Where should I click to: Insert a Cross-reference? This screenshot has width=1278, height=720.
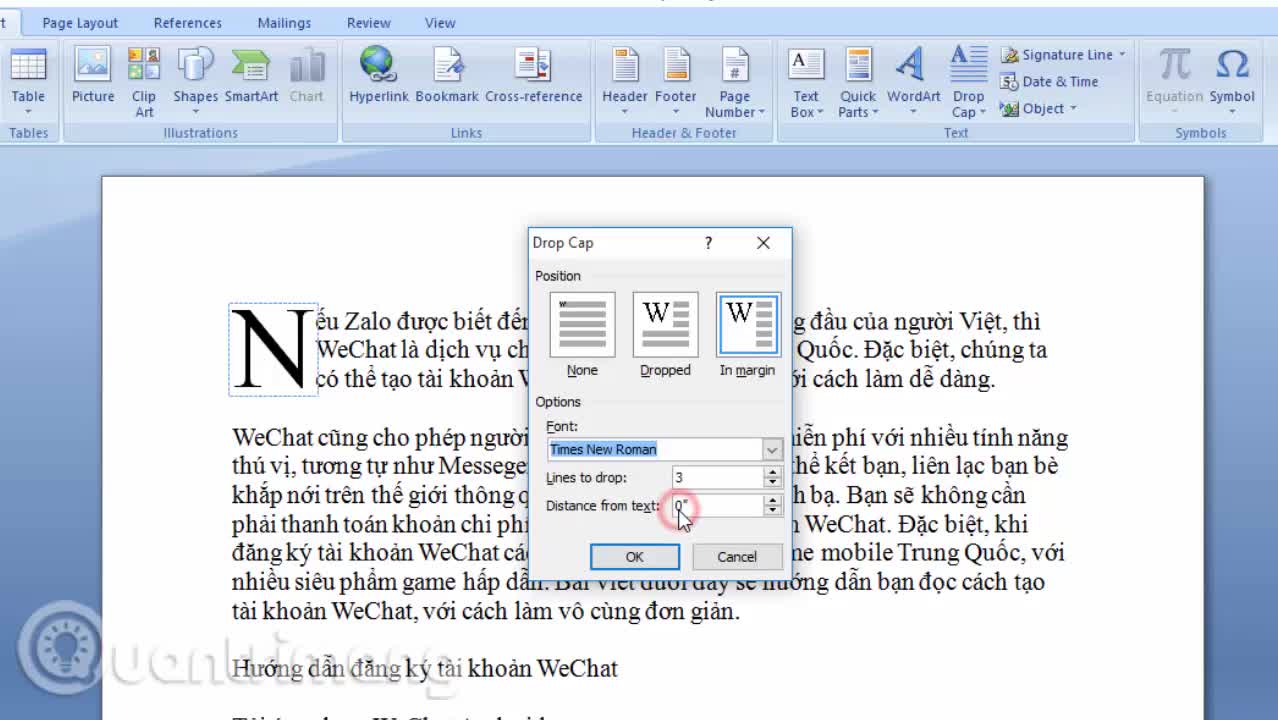click(x=533, y=76)
